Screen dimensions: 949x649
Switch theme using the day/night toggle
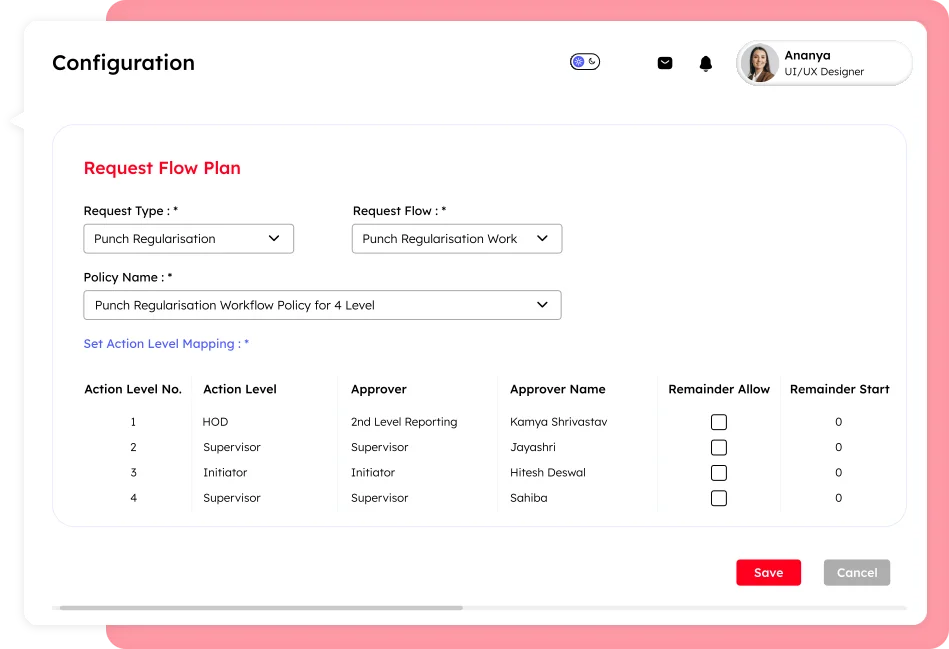[x=585, y=62]
